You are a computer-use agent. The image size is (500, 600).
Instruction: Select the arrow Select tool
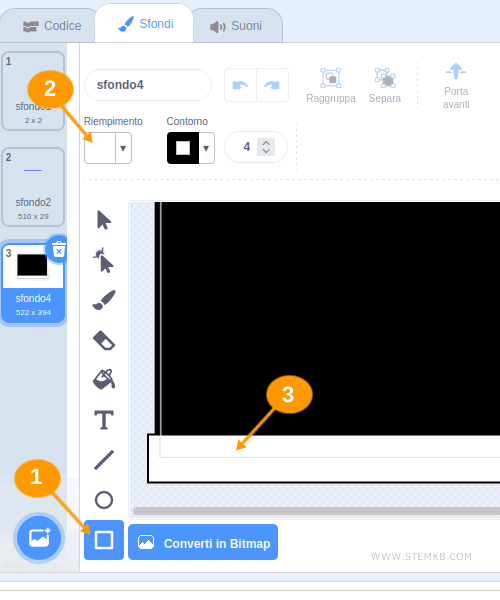pos(104,220)
